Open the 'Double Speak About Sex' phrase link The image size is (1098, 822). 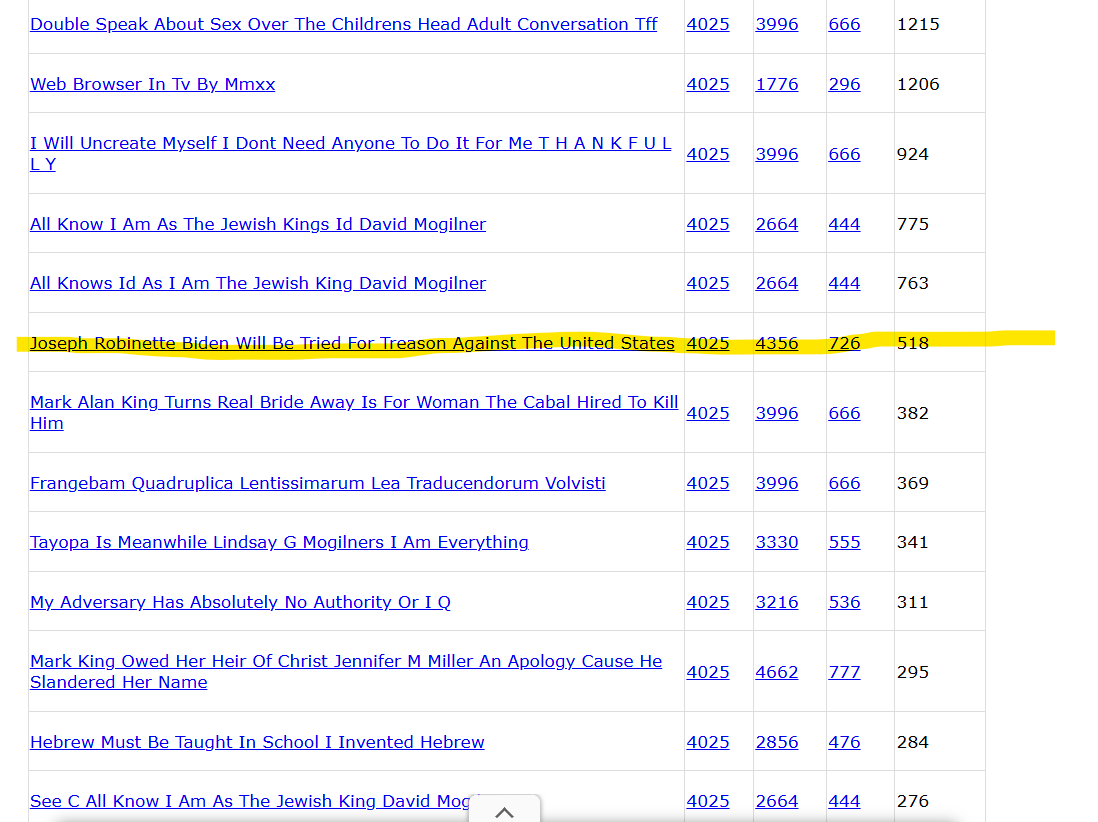(344, 25)
